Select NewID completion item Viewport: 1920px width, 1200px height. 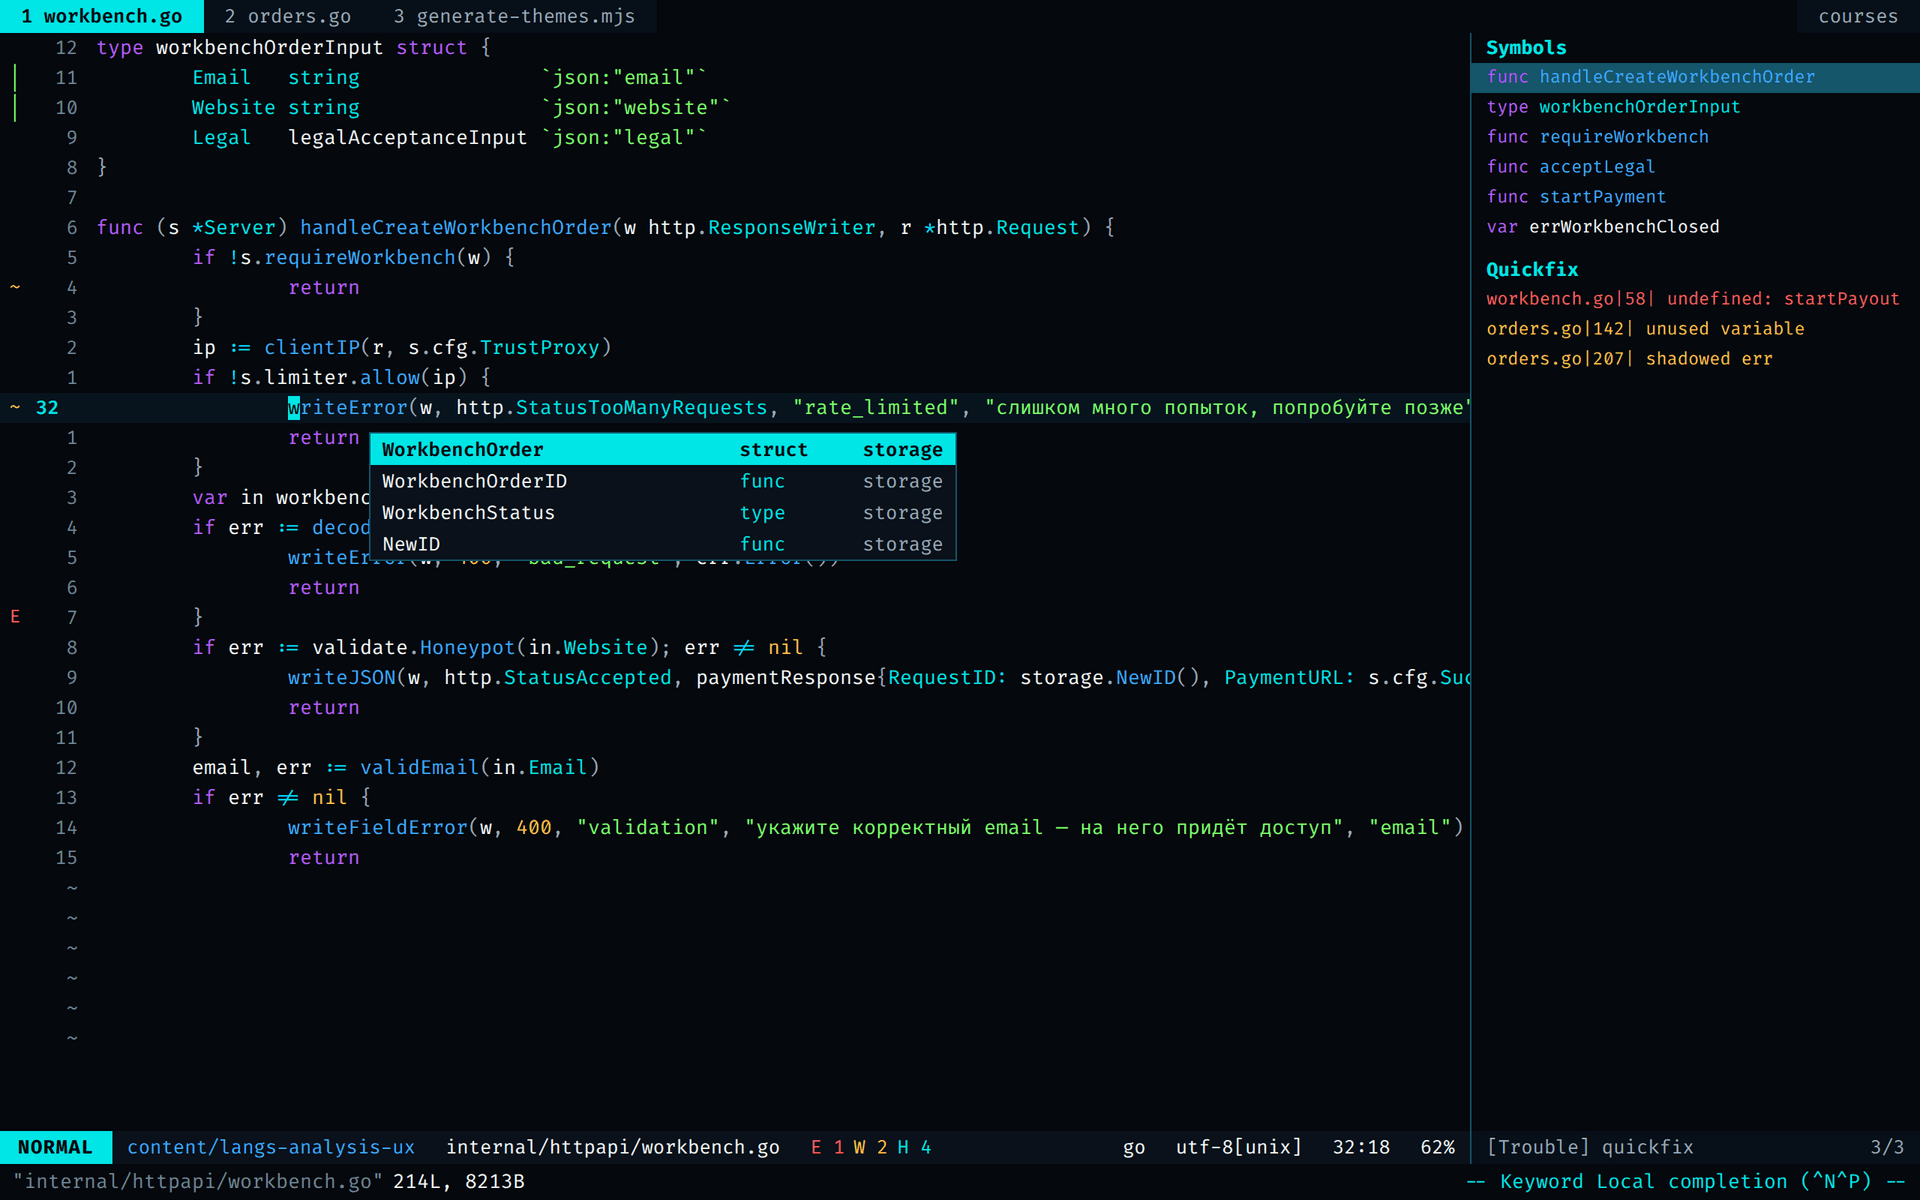click(x=663, y=544)
